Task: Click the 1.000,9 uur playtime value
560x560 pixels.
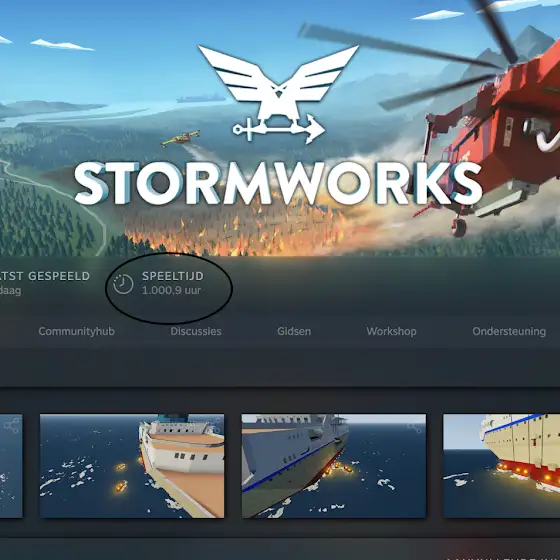Action: 171,290
